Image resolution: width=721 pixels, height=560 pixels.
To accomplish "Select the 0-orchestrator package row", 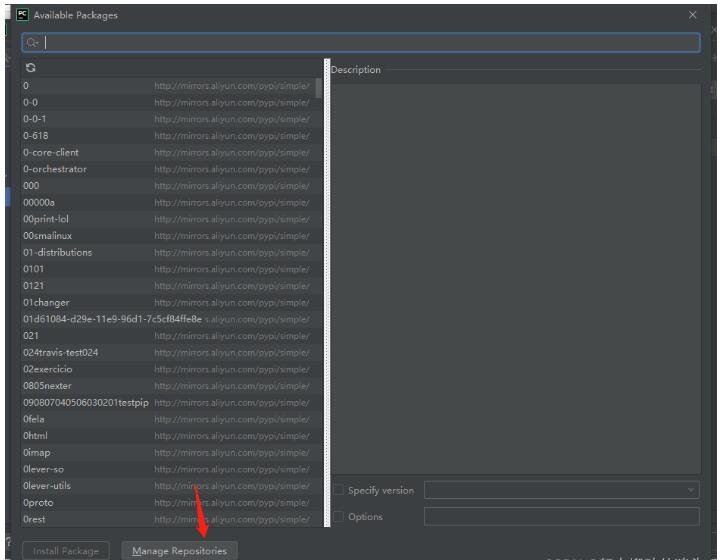I will click(x=55, y=169).
